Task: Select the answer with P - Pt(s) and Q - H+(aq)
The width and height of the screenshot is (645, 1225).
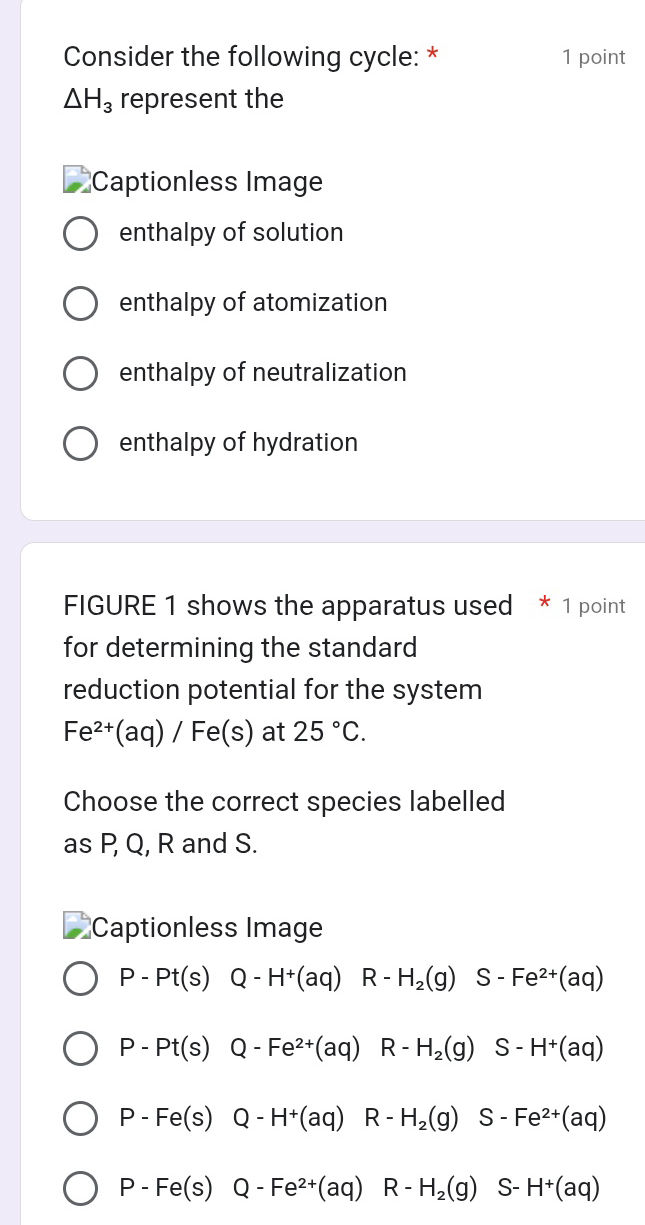Action: (x=80, y=978)
